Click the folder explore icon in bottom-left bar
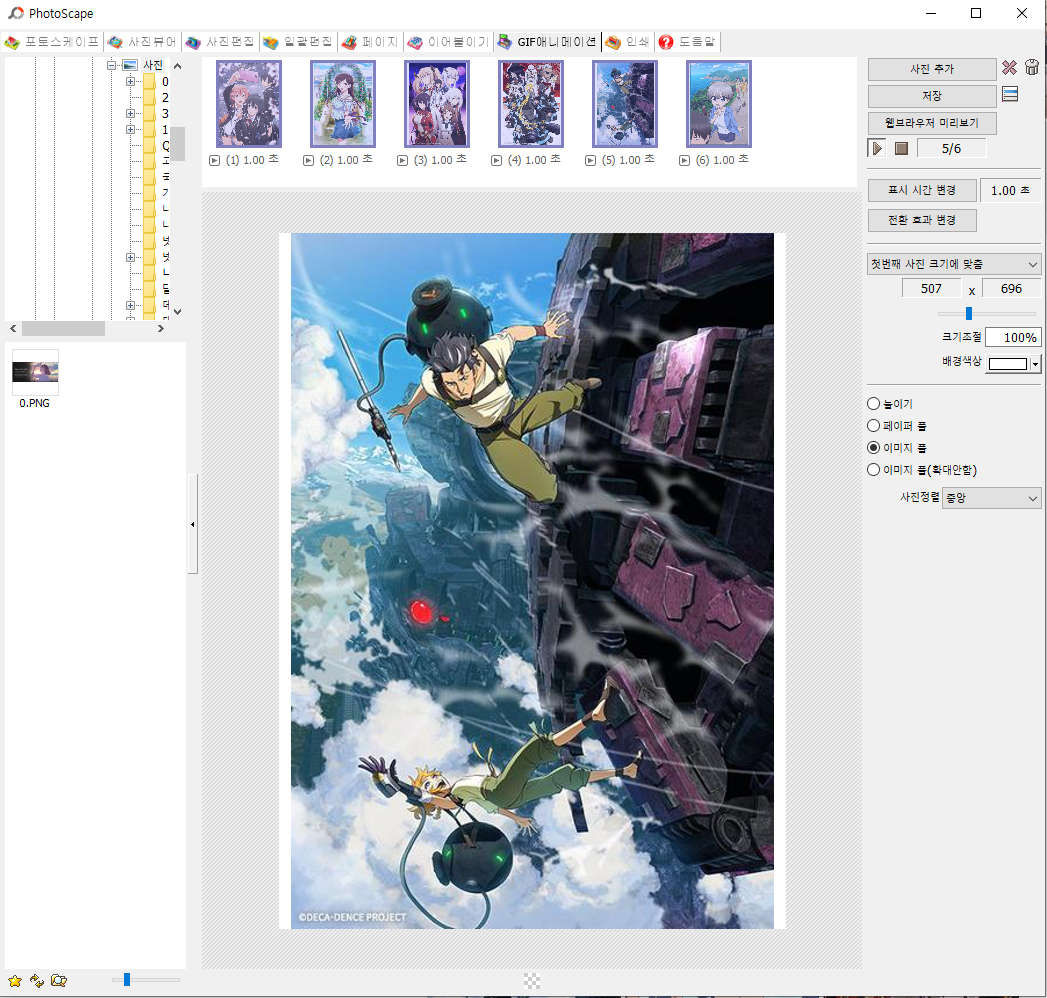 (59, 981)
